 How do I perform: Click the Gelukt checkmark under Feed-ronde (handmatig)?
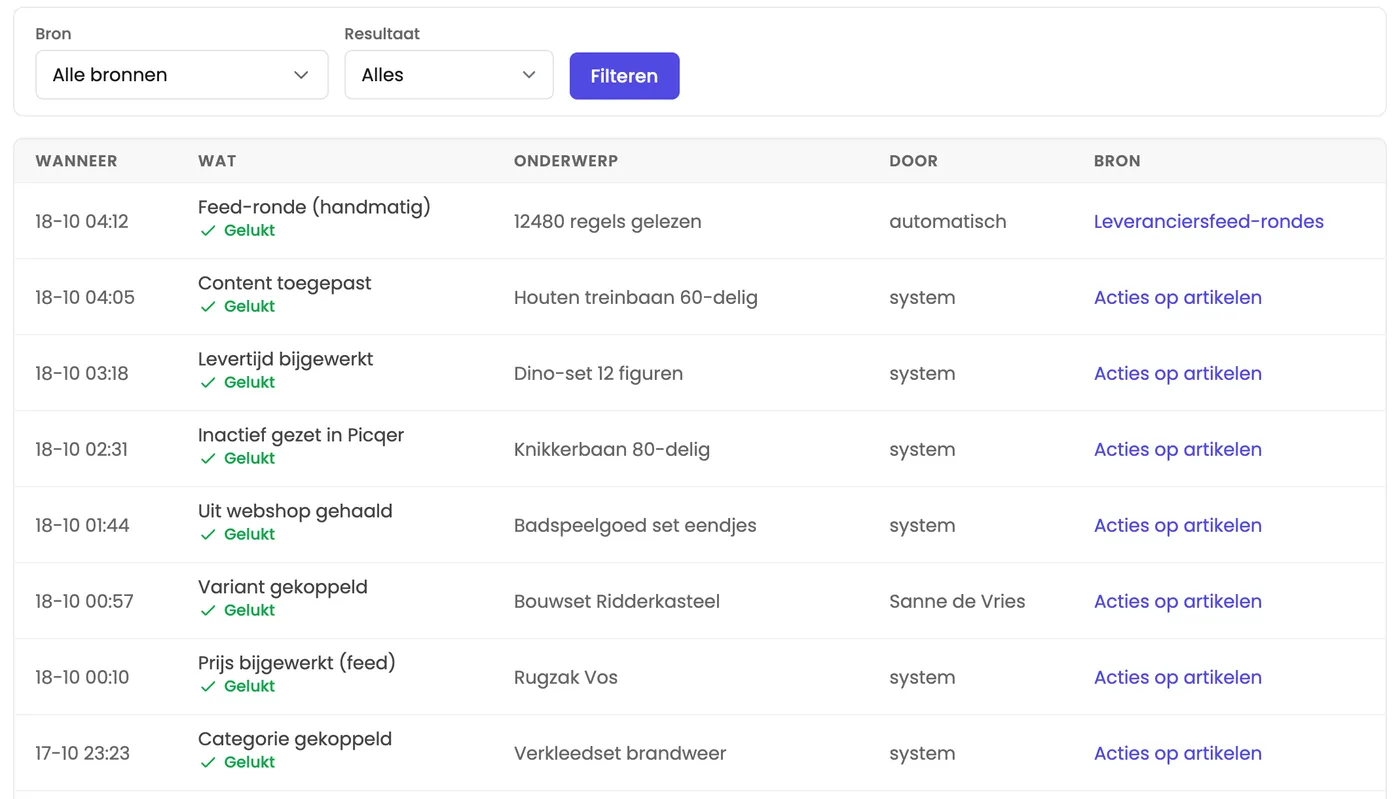click(x=208, y=231)
